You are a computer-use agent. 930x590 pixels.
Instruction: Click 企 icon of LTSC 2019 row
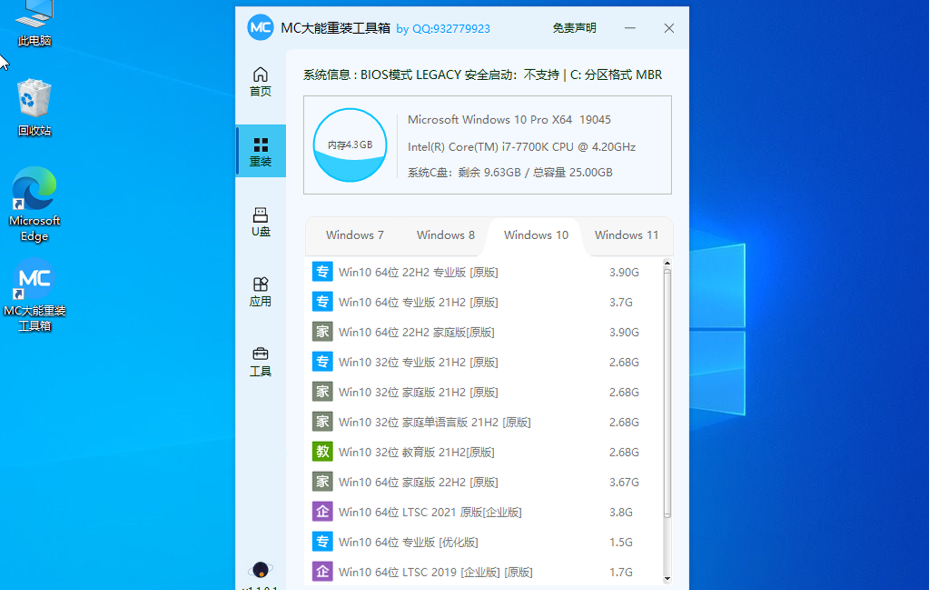(323, 572)
